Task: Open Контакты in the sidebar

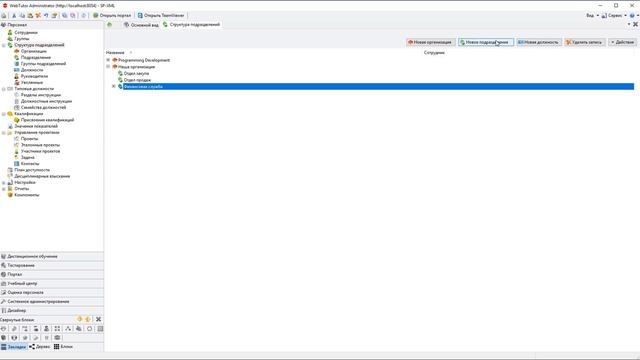Action: click(x=30, y=164)
